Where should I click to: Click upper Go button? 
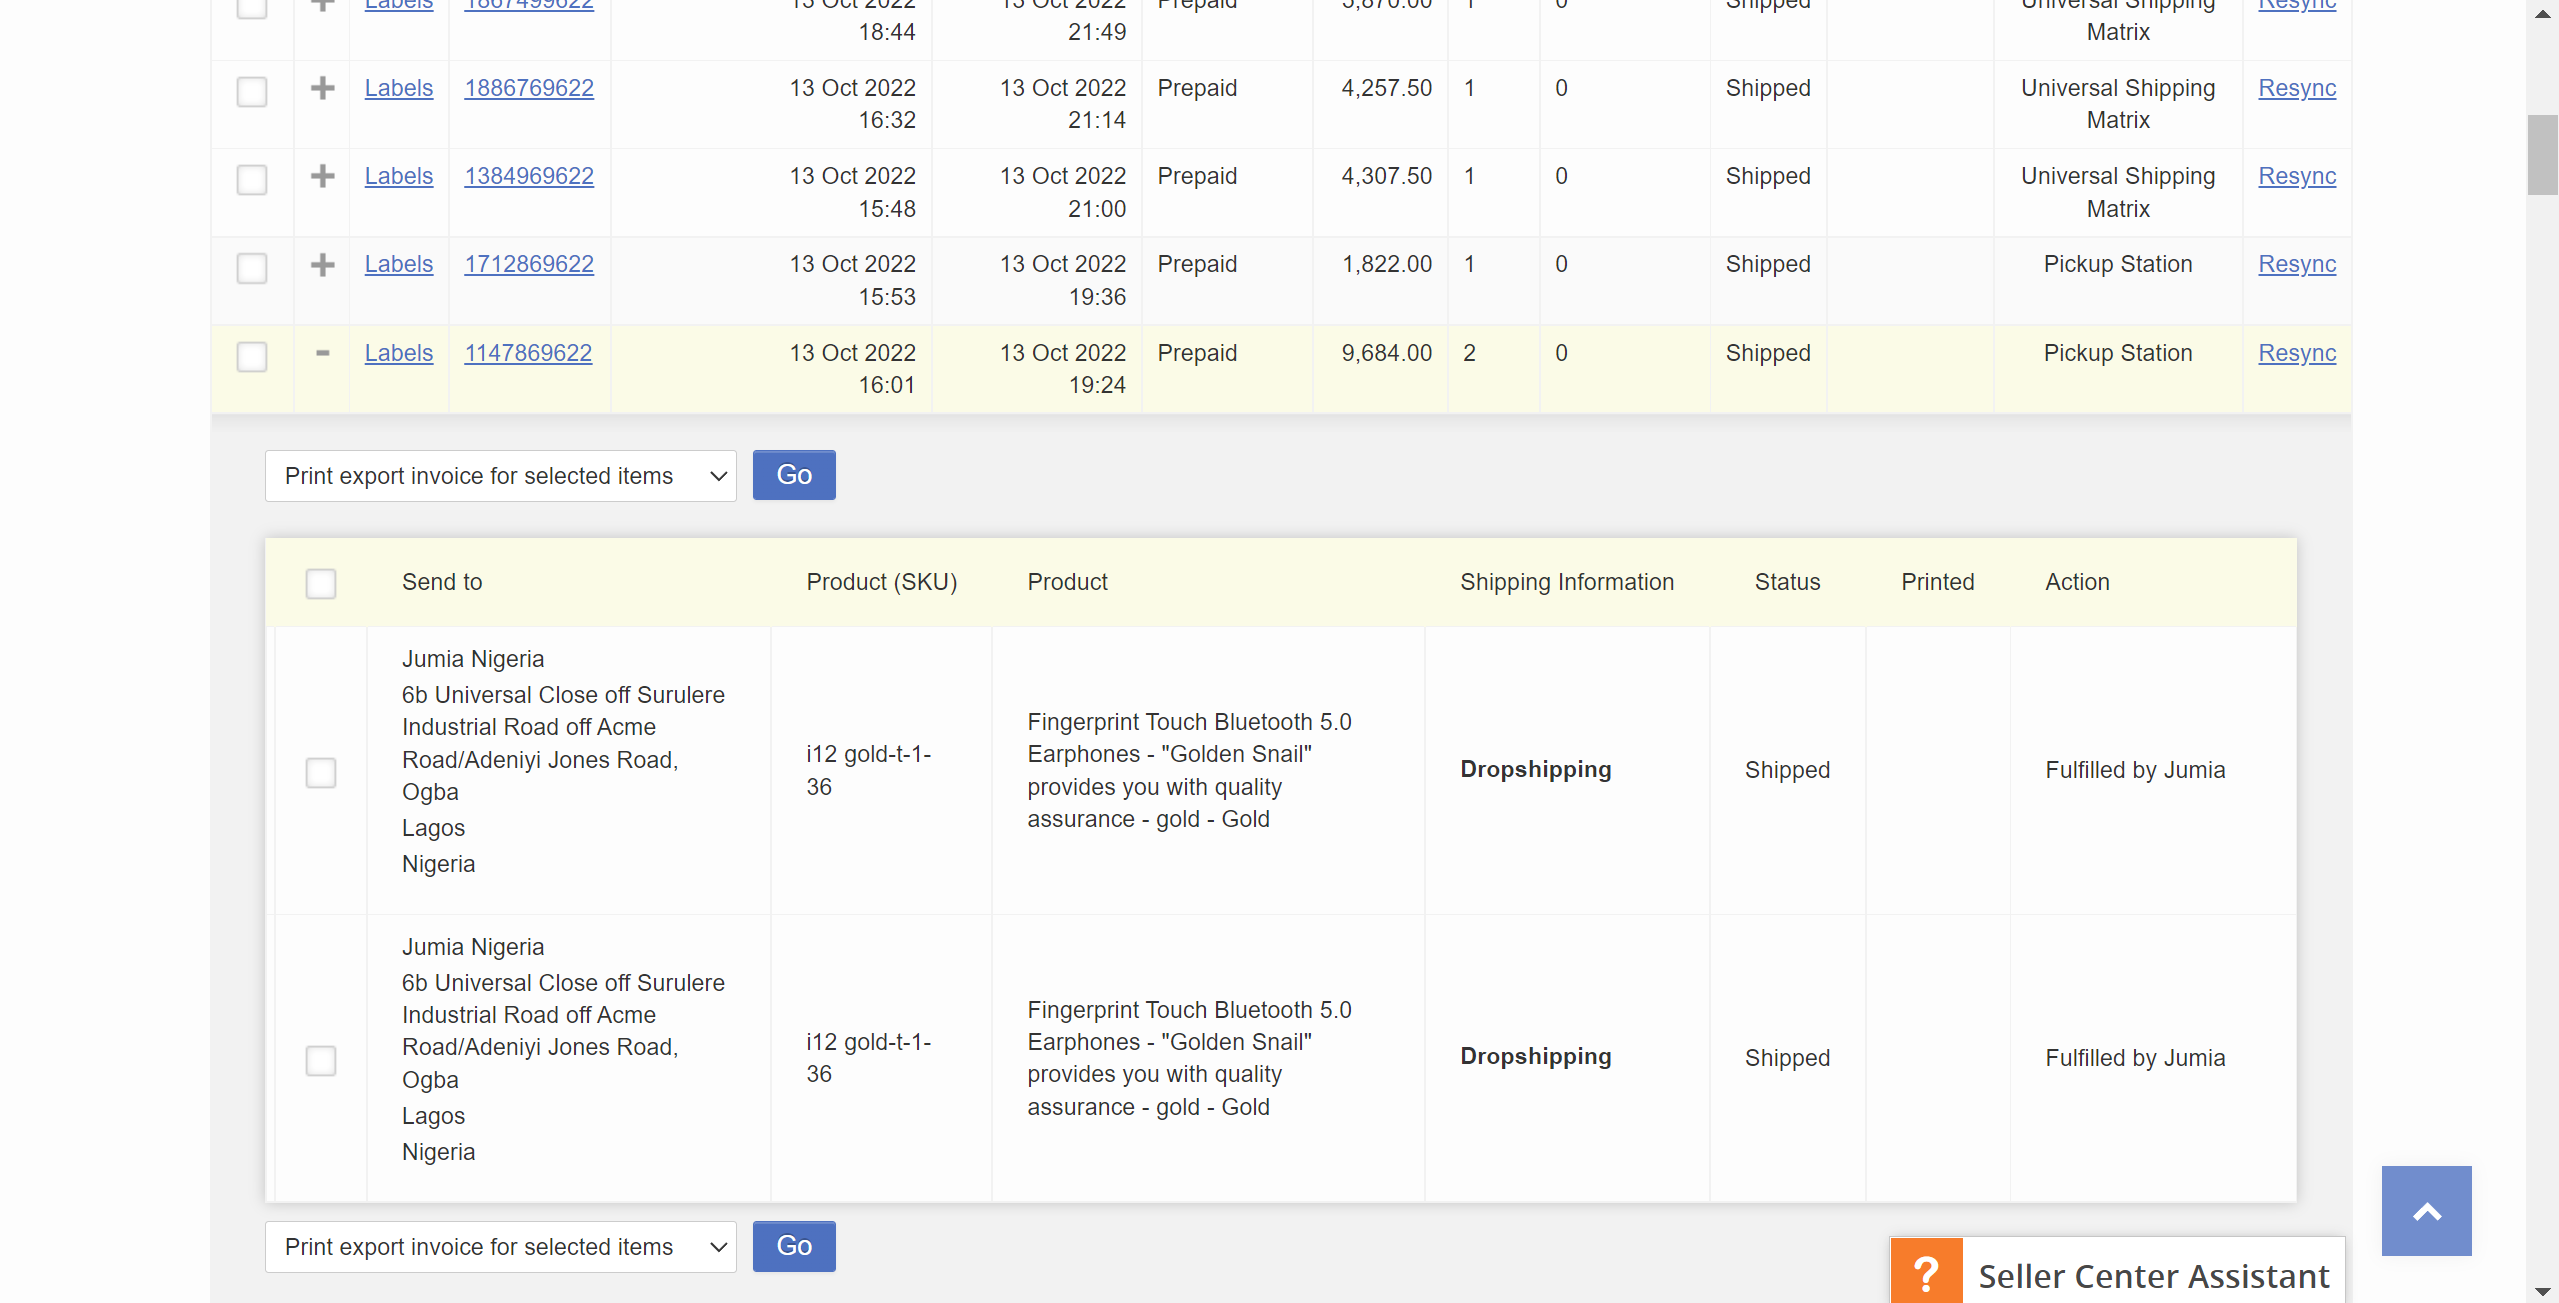point(794,475)
